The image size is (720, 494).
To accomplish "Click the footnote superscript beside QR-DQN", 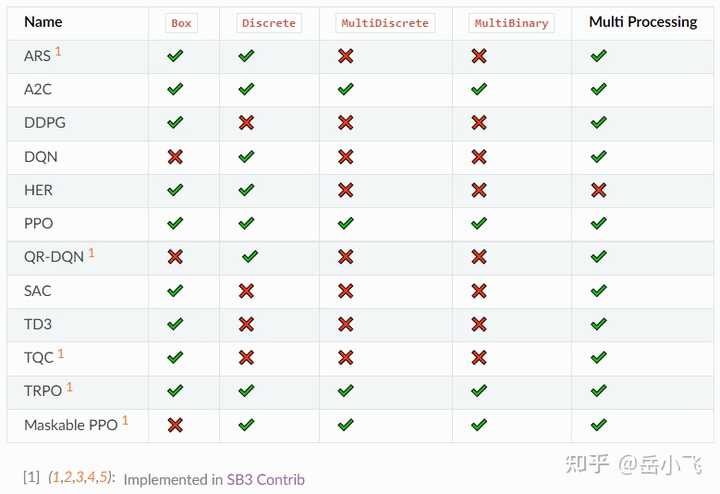I will [x=91, y=253].
